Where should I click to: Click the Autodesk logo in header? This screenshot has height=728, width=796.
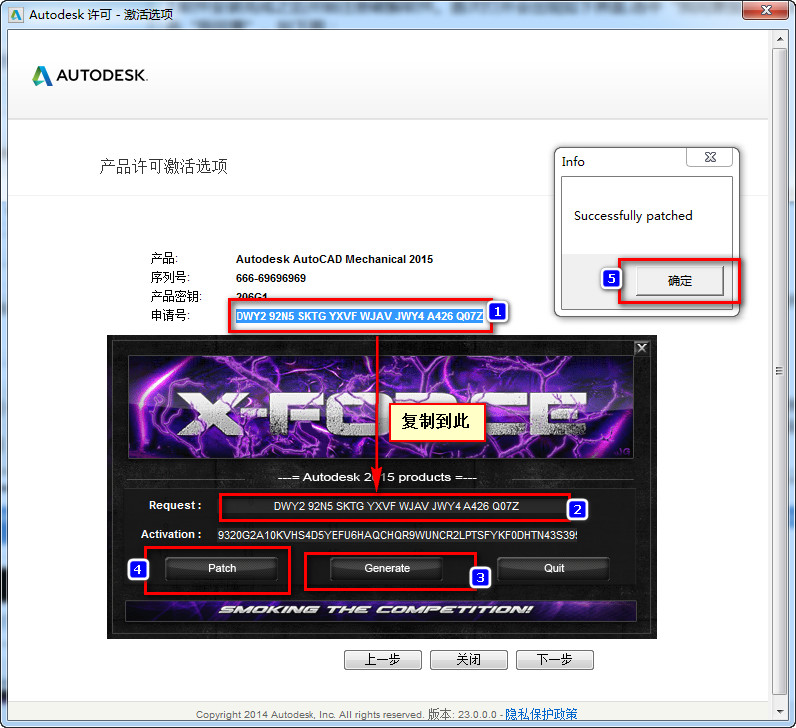[x=90, y=76]
